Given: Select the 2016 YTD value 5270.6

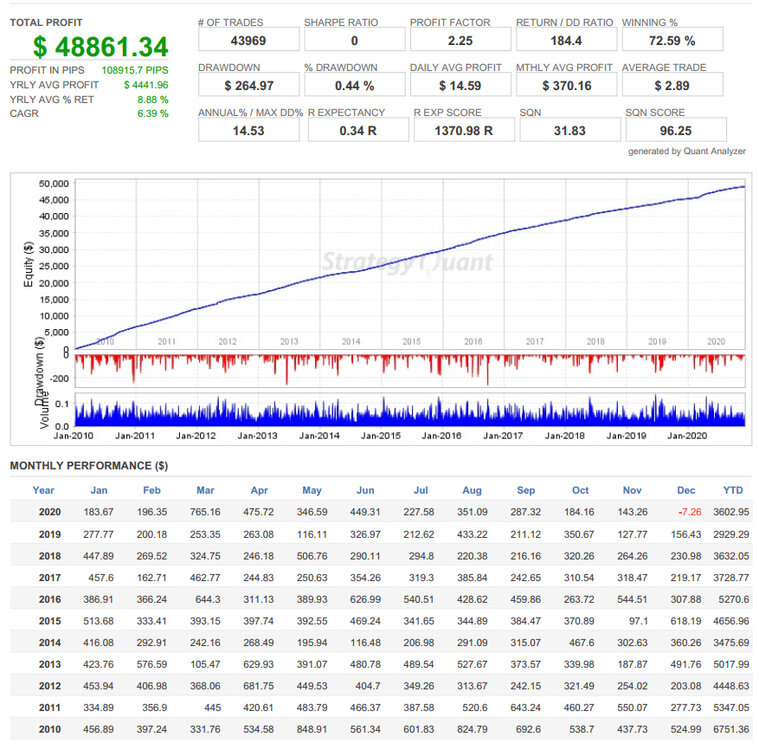Looking at the screenshot, I should [x=734, y=599].
